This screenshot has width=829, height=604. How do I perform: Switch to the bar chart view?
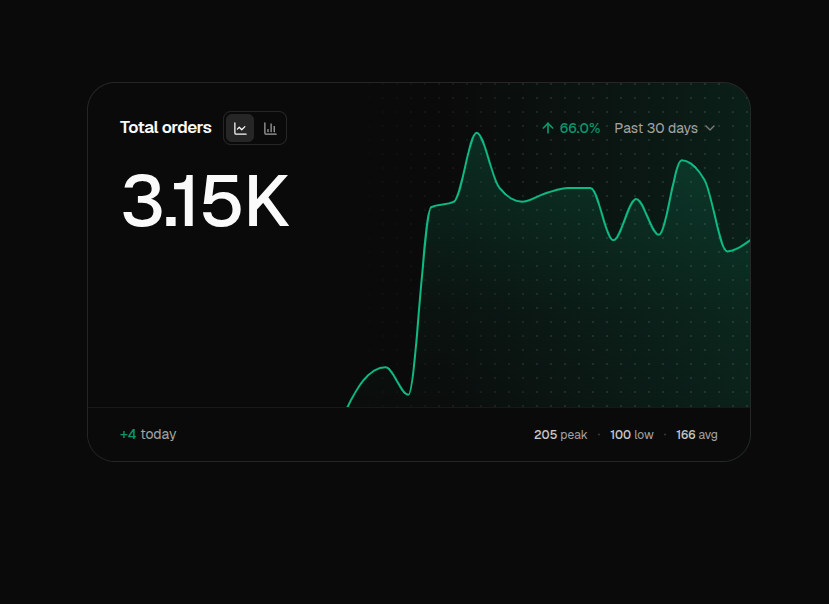click(x=270, y=128)
